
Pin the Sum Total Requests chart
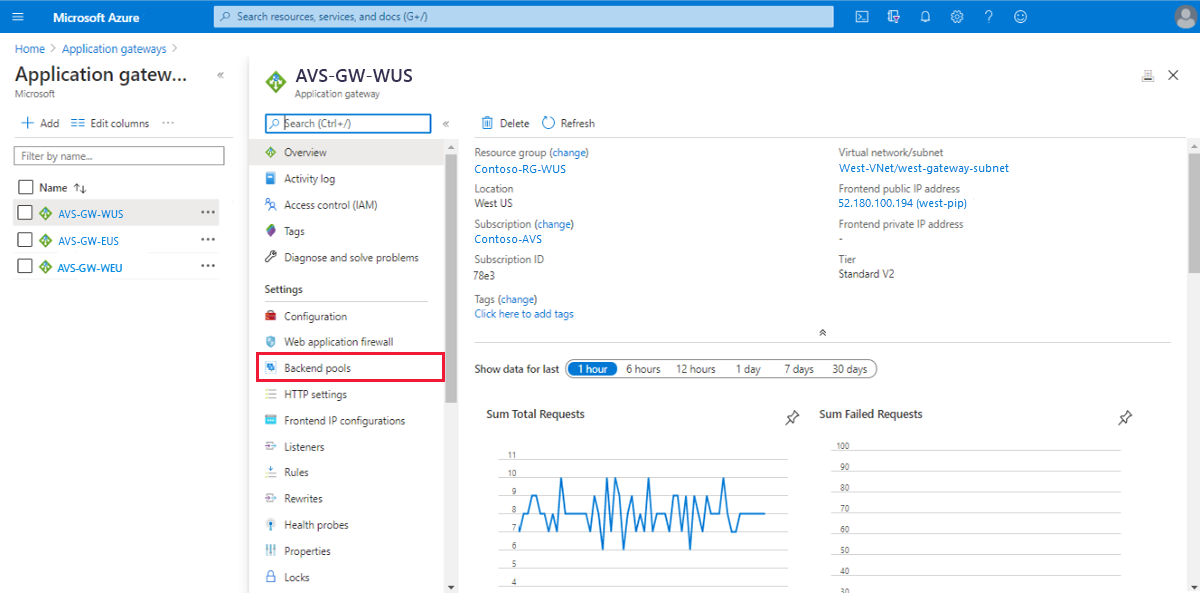[793, 418]
